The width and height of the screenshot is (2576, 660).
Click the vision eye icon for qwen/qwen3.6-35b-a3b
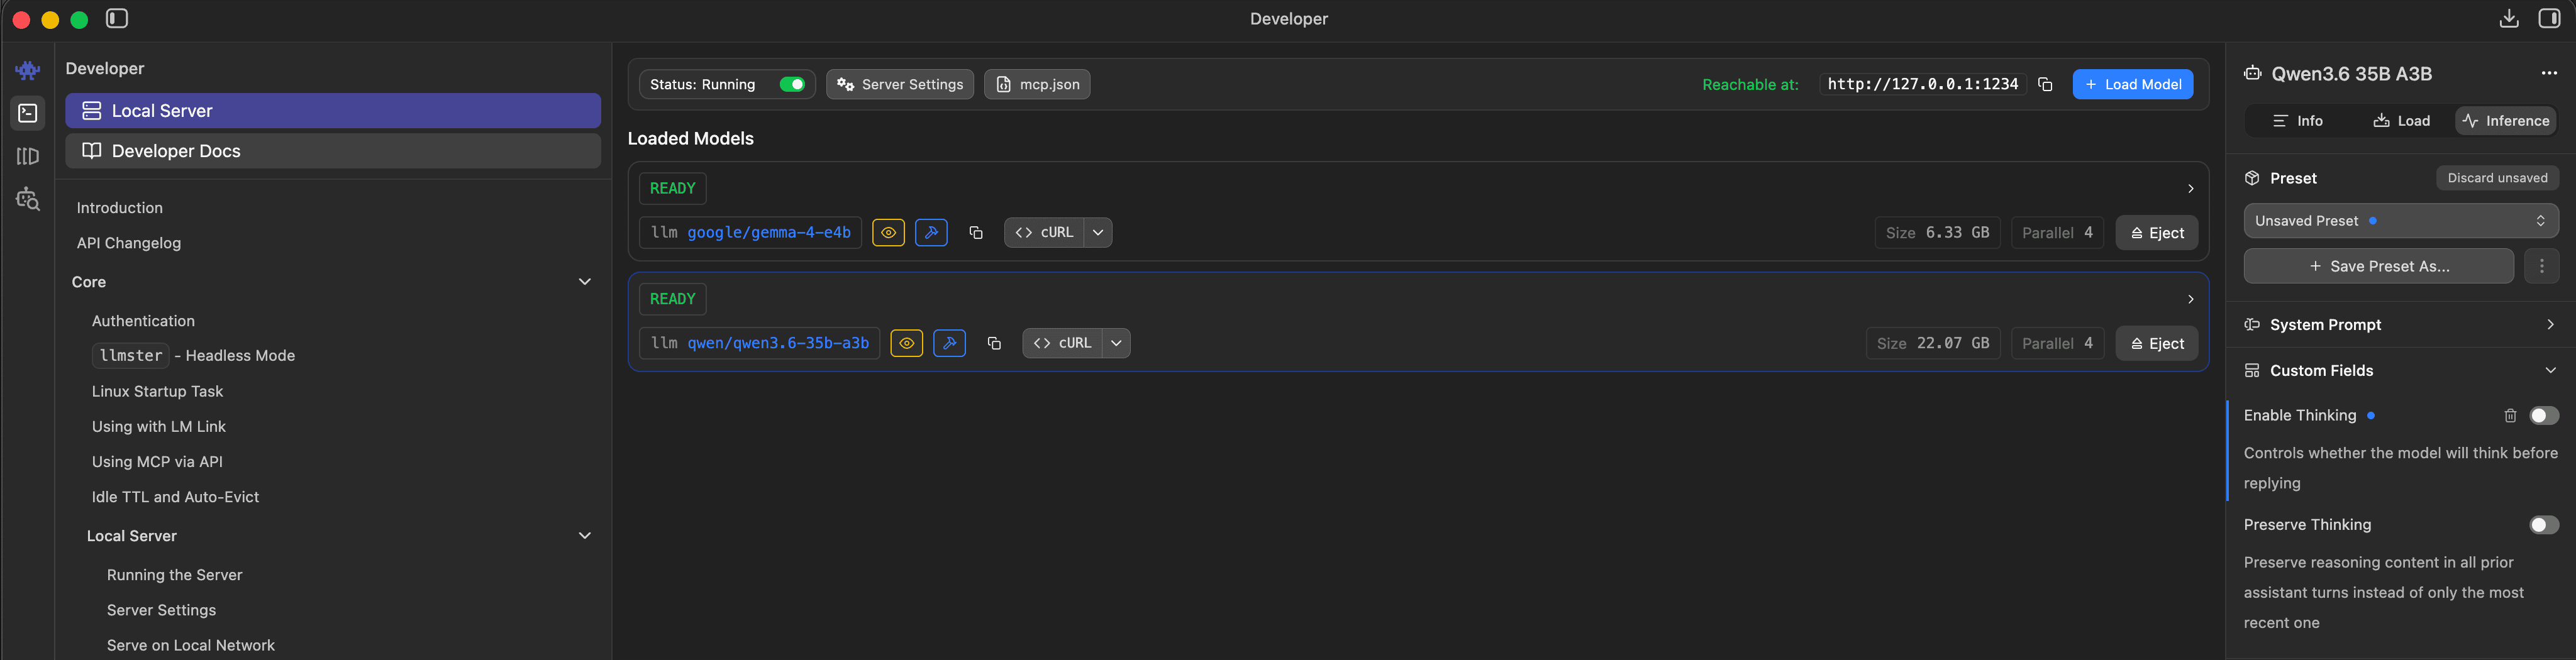coord(906,343)
